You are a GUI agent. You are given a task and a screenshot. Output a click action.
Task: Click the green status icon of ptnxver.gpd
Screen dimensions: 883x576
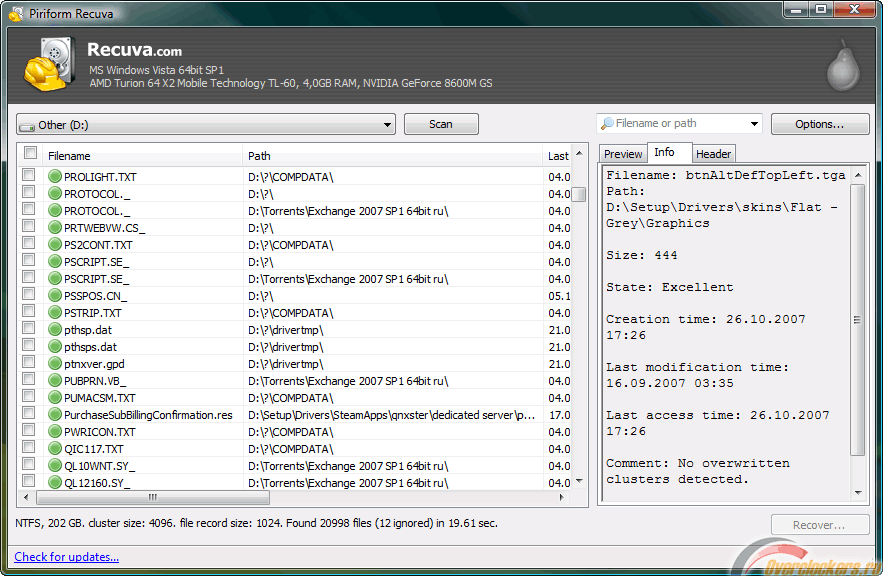[x=55, y=364]
